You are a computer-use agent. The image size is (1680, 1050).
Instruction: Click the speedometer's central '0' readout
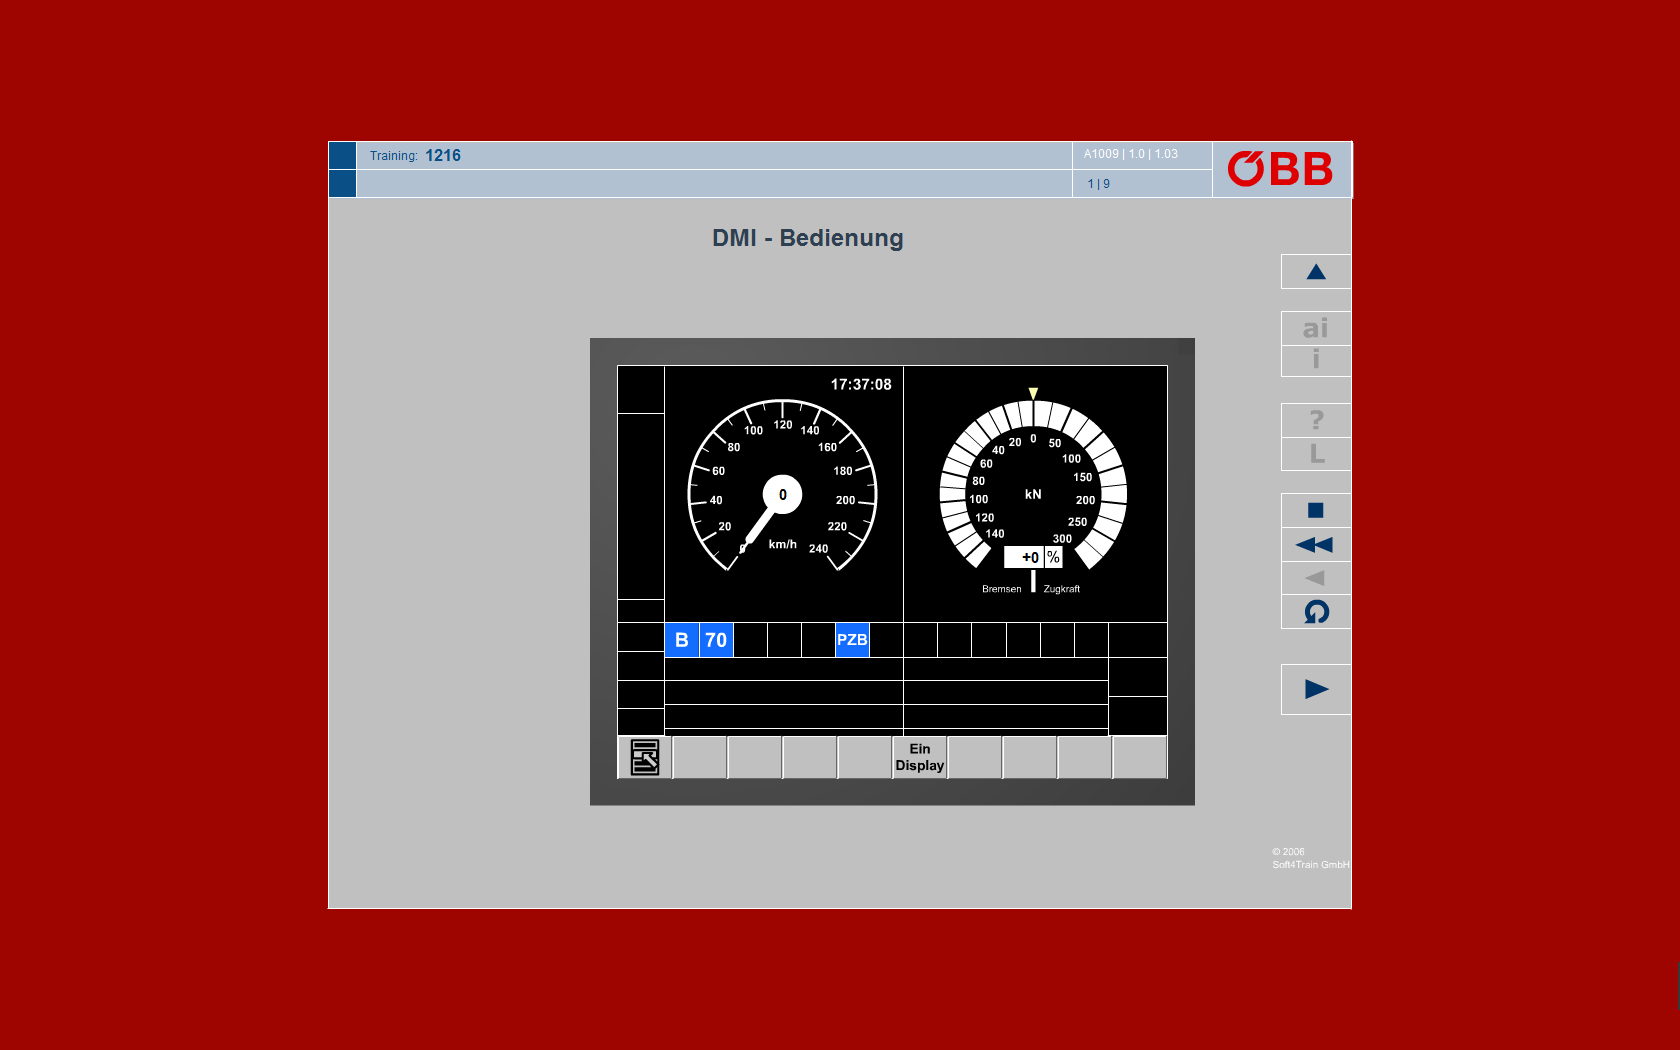pos(782,494)
